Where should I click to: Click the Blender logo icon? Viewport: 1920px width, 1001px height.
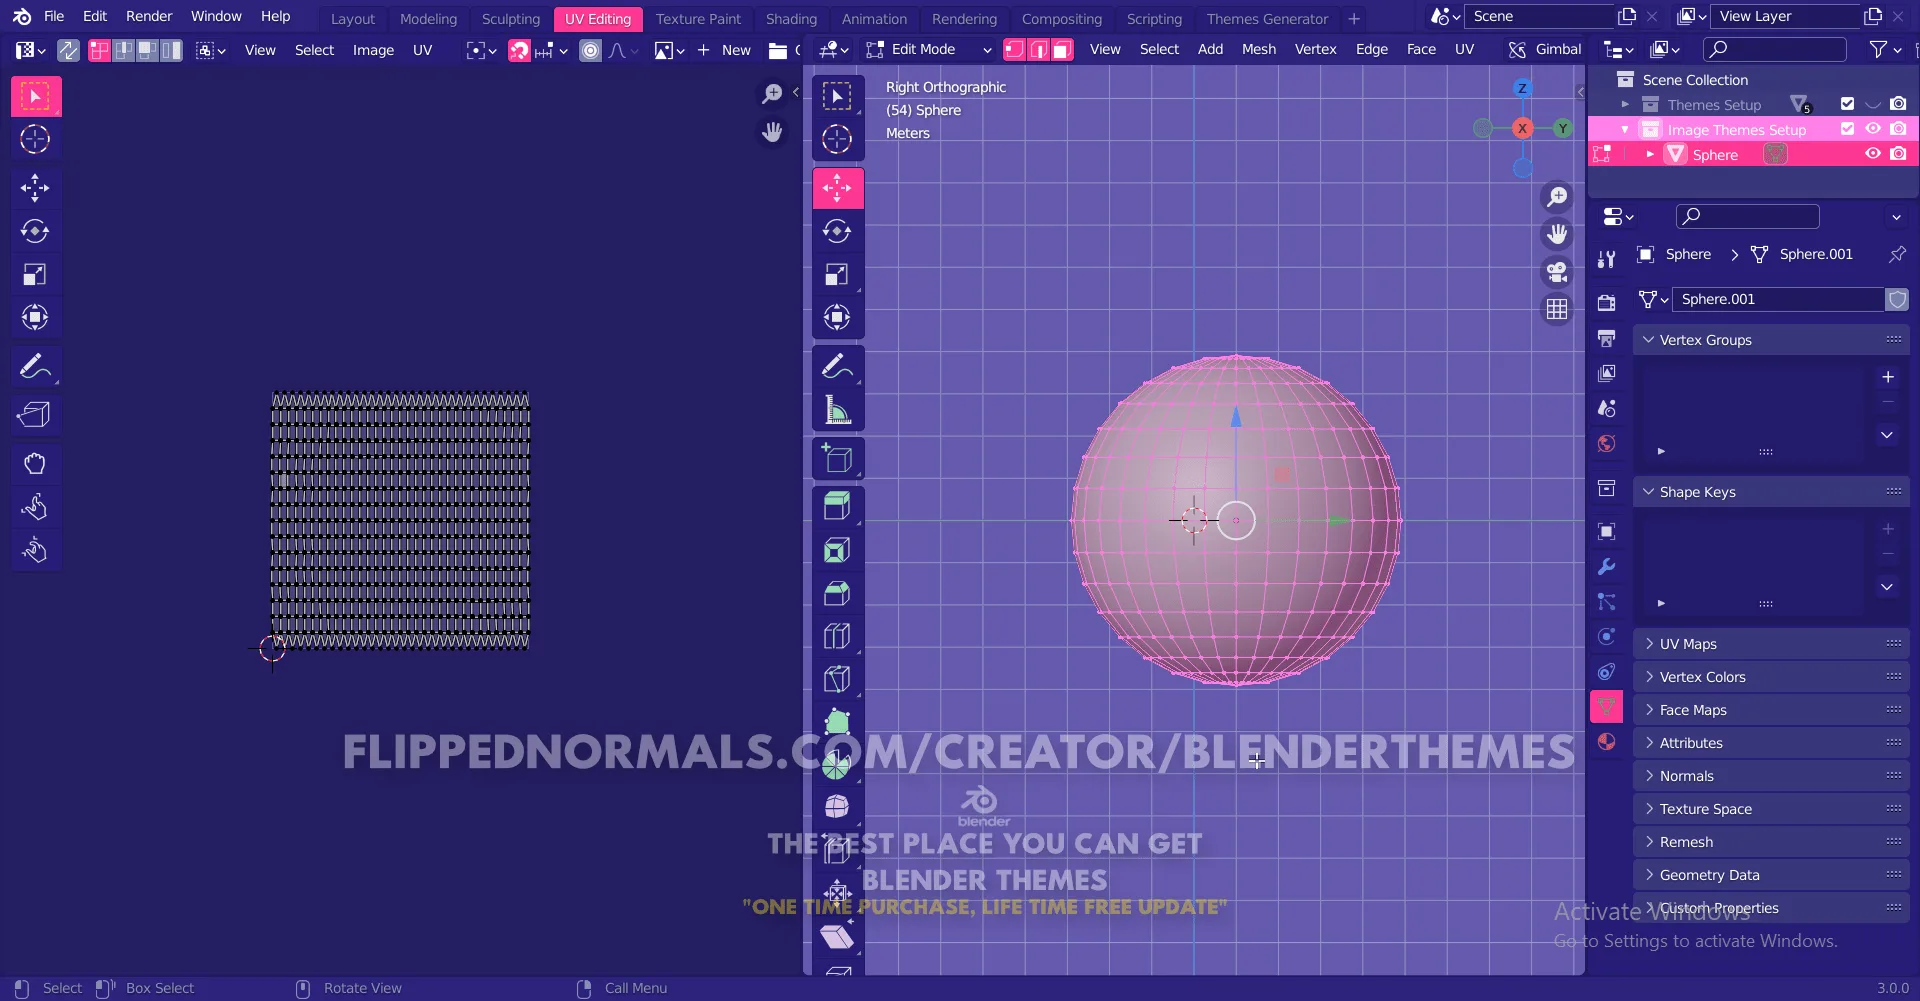click(x=22, y=17)
